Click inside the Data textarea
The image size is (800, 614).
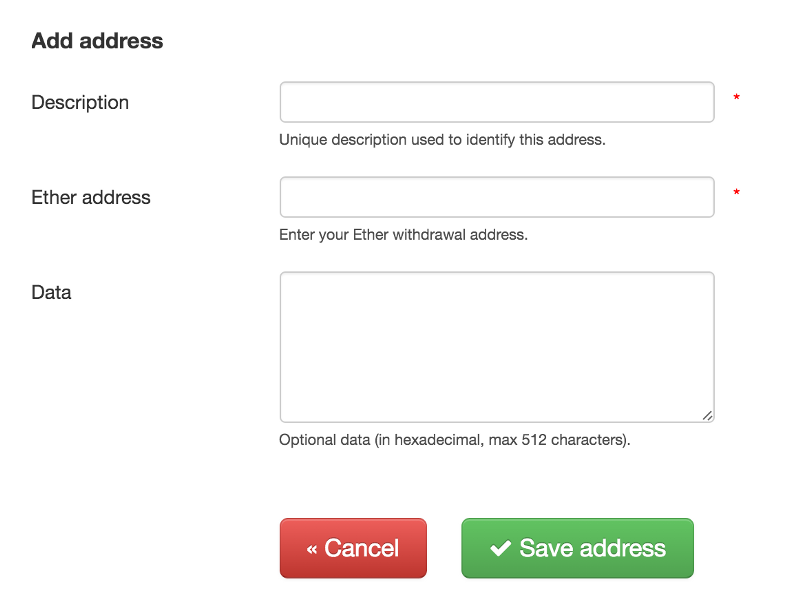[496, 346]
